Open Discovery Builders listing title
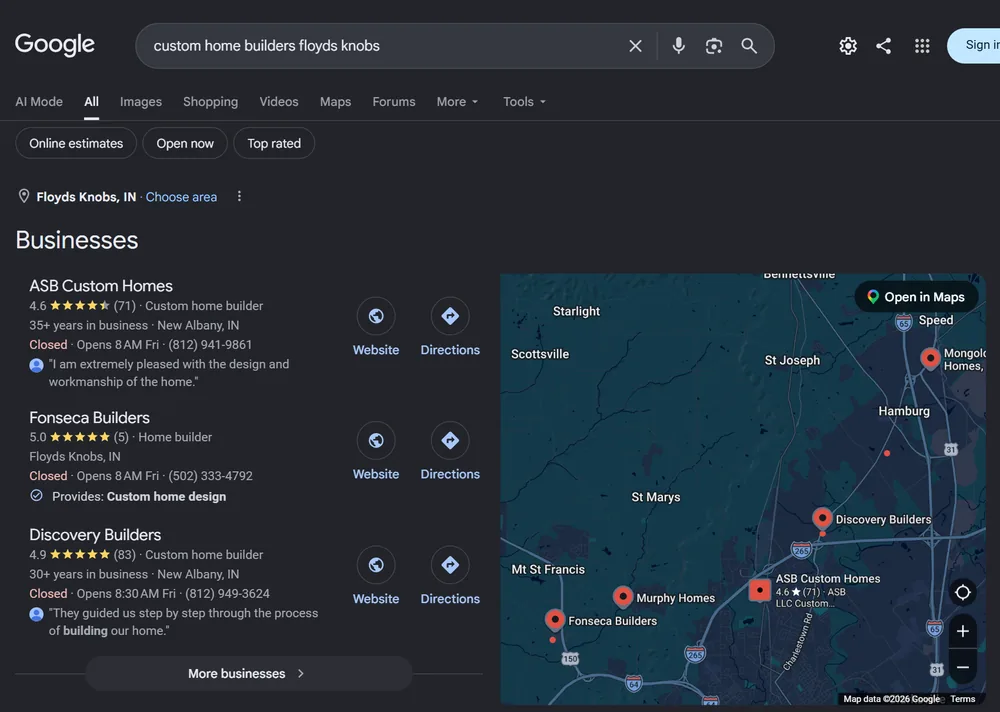The width and height of the screenshot is (1000, 712). pos(95,535)
